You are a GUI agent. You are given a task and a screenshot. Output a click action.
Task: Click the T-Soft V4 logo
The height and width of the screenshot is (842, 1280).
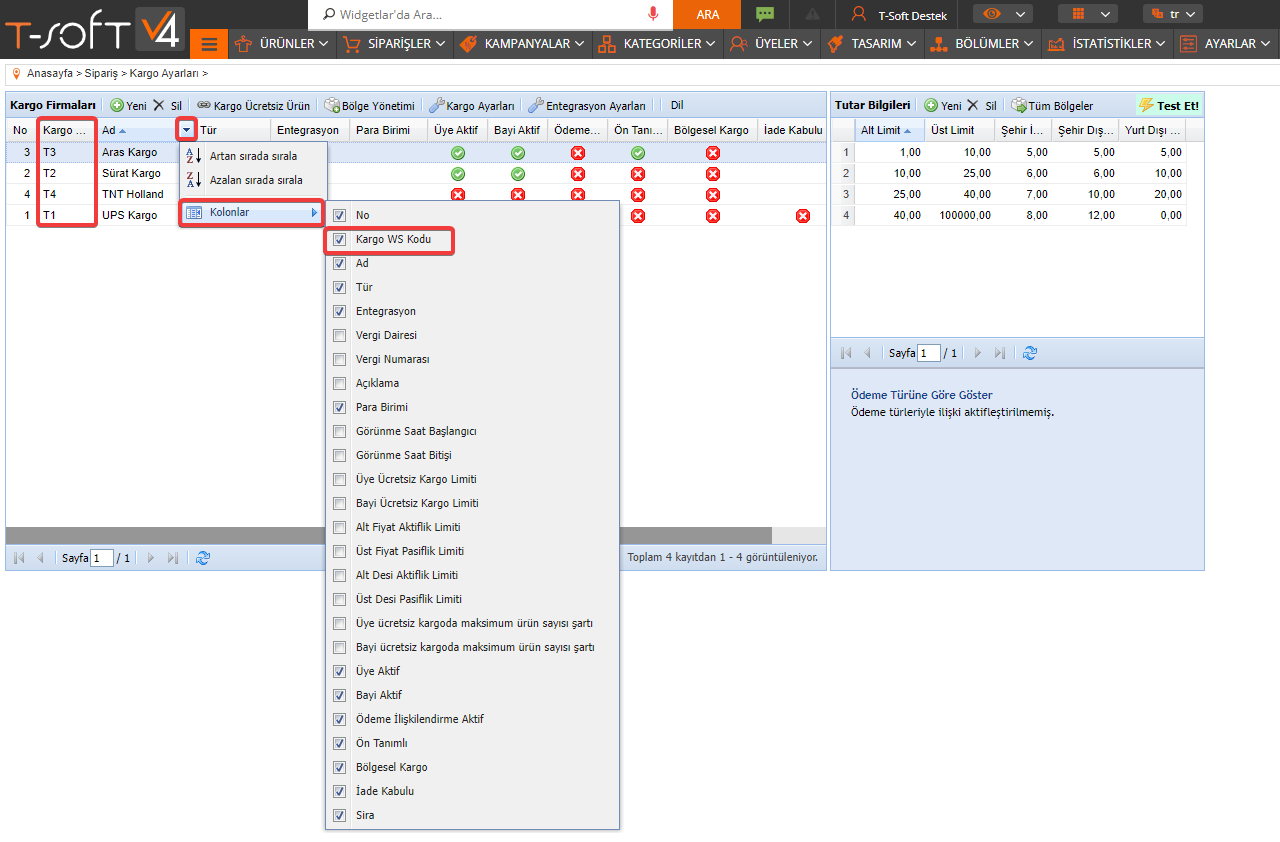[x=93, y=30]
